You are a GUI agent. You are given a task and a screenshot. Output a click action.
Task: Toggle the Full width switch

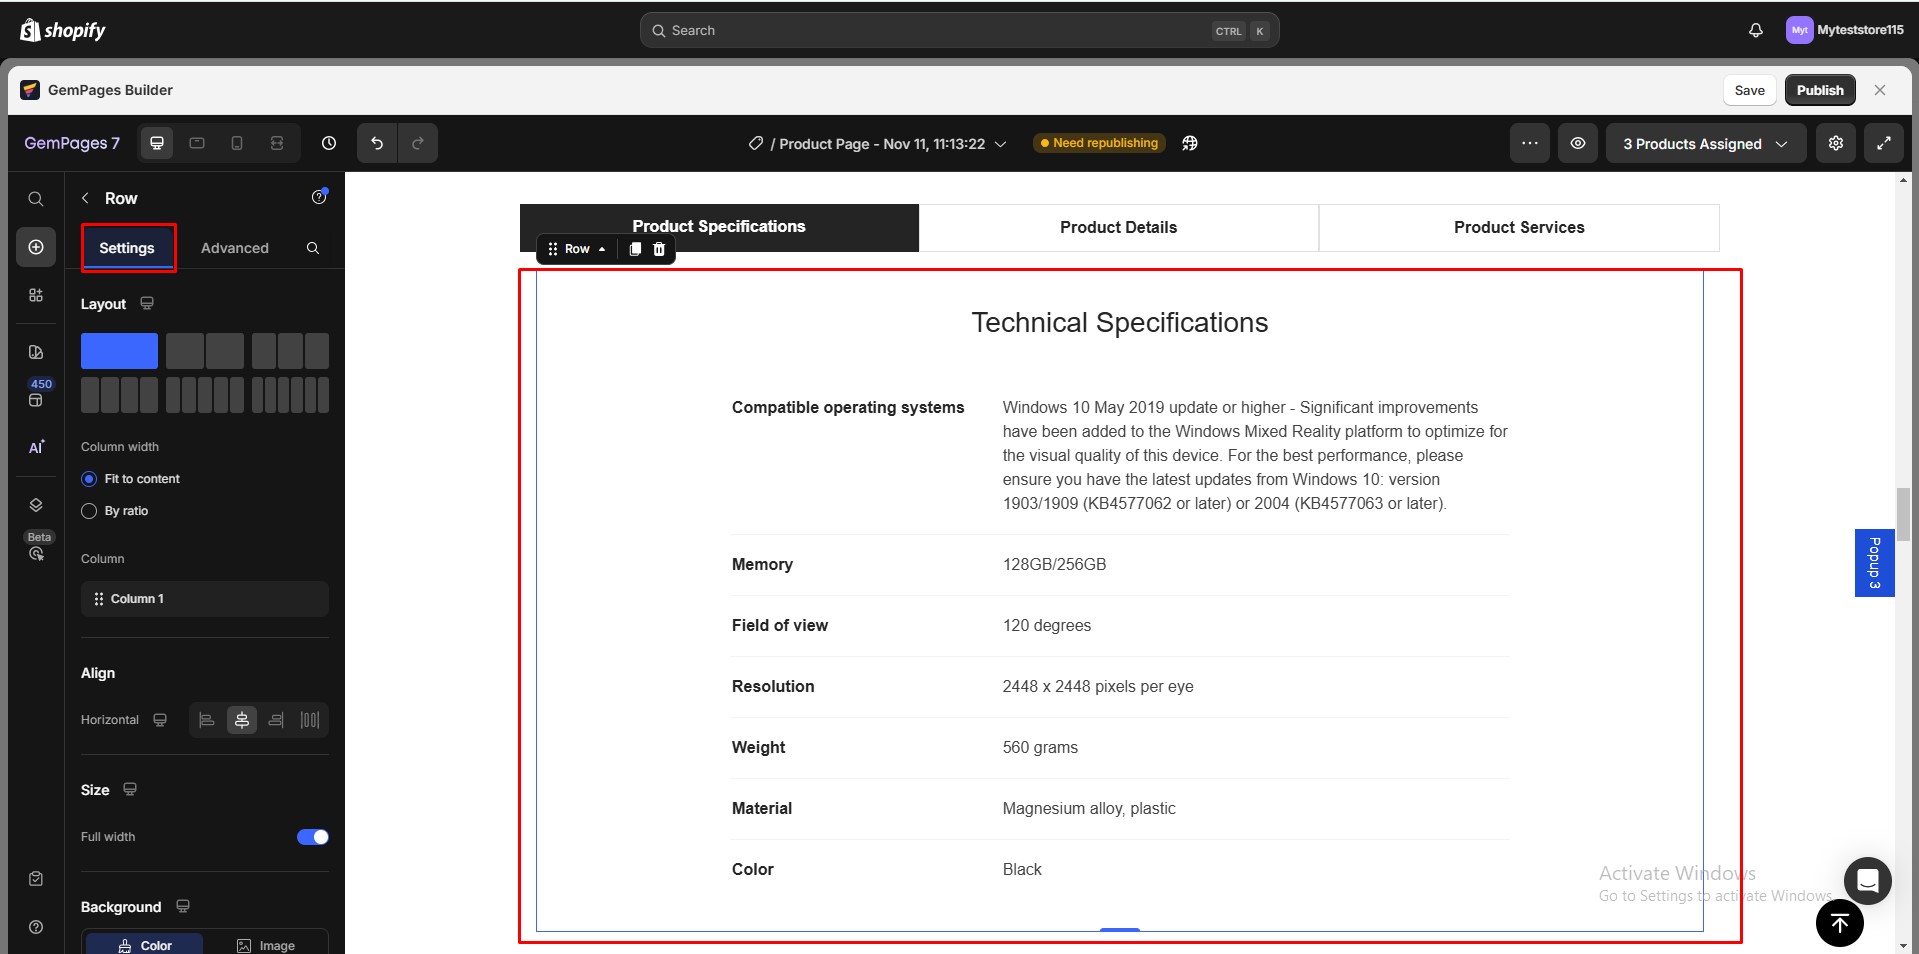pos(312,837)
